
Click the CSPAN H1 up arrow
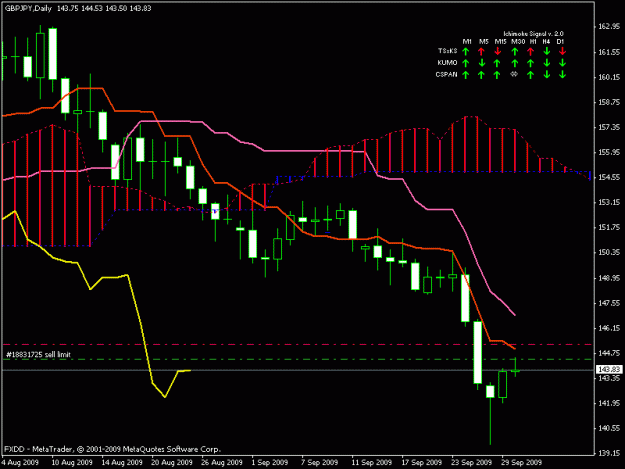531,75
